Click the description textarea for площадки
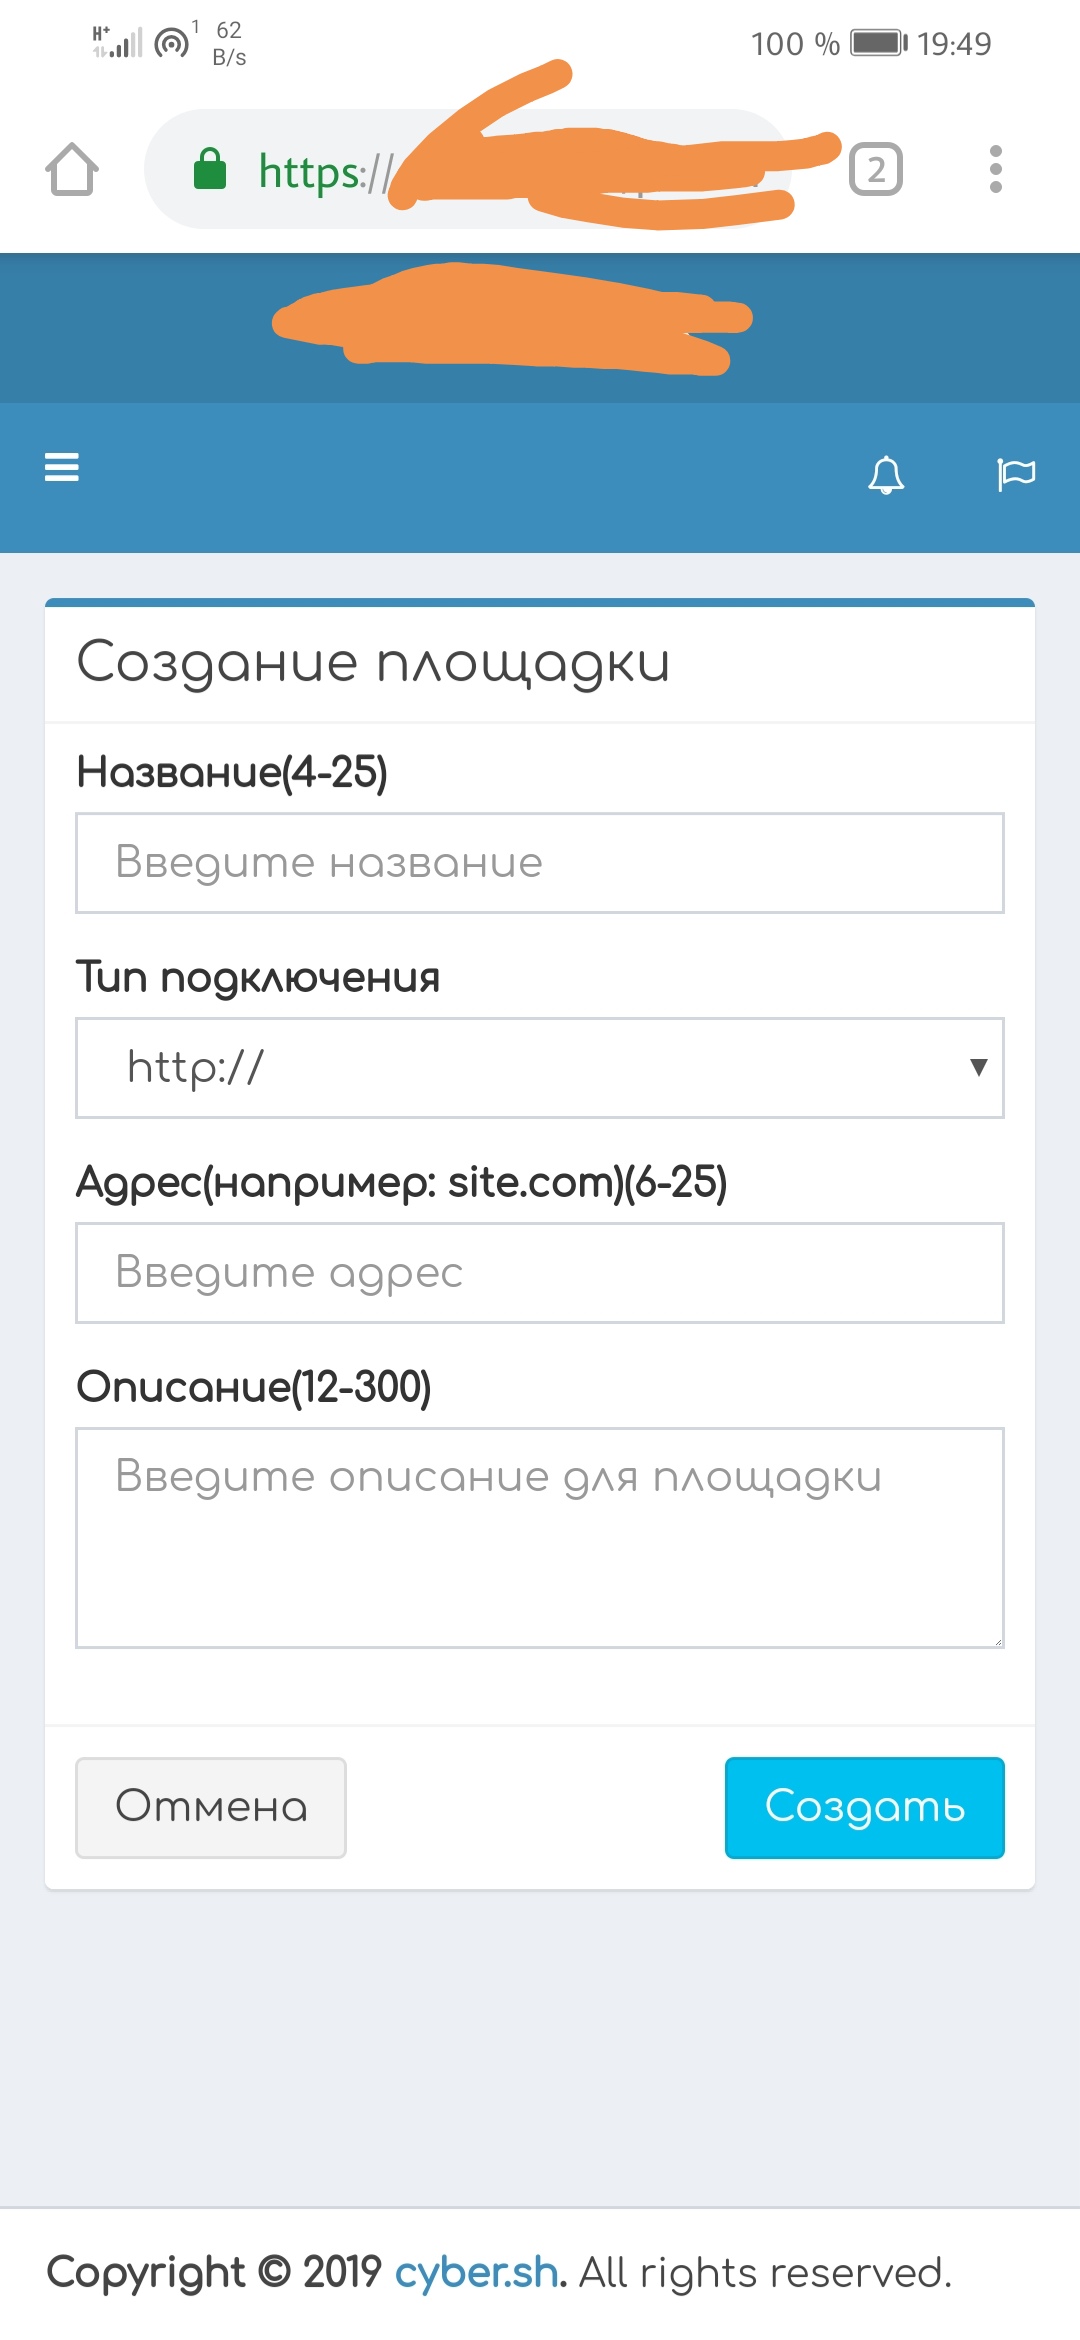The height and width of the screenshot is (2340, 1080). click(x=540, y=1537)
